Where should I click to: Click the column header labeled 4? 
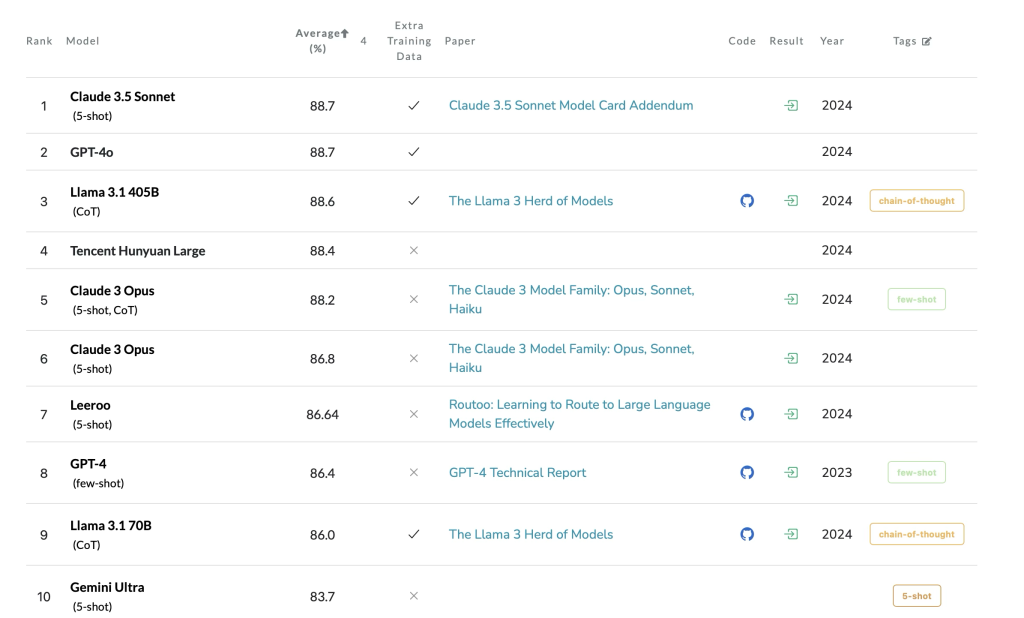point(364,41)
